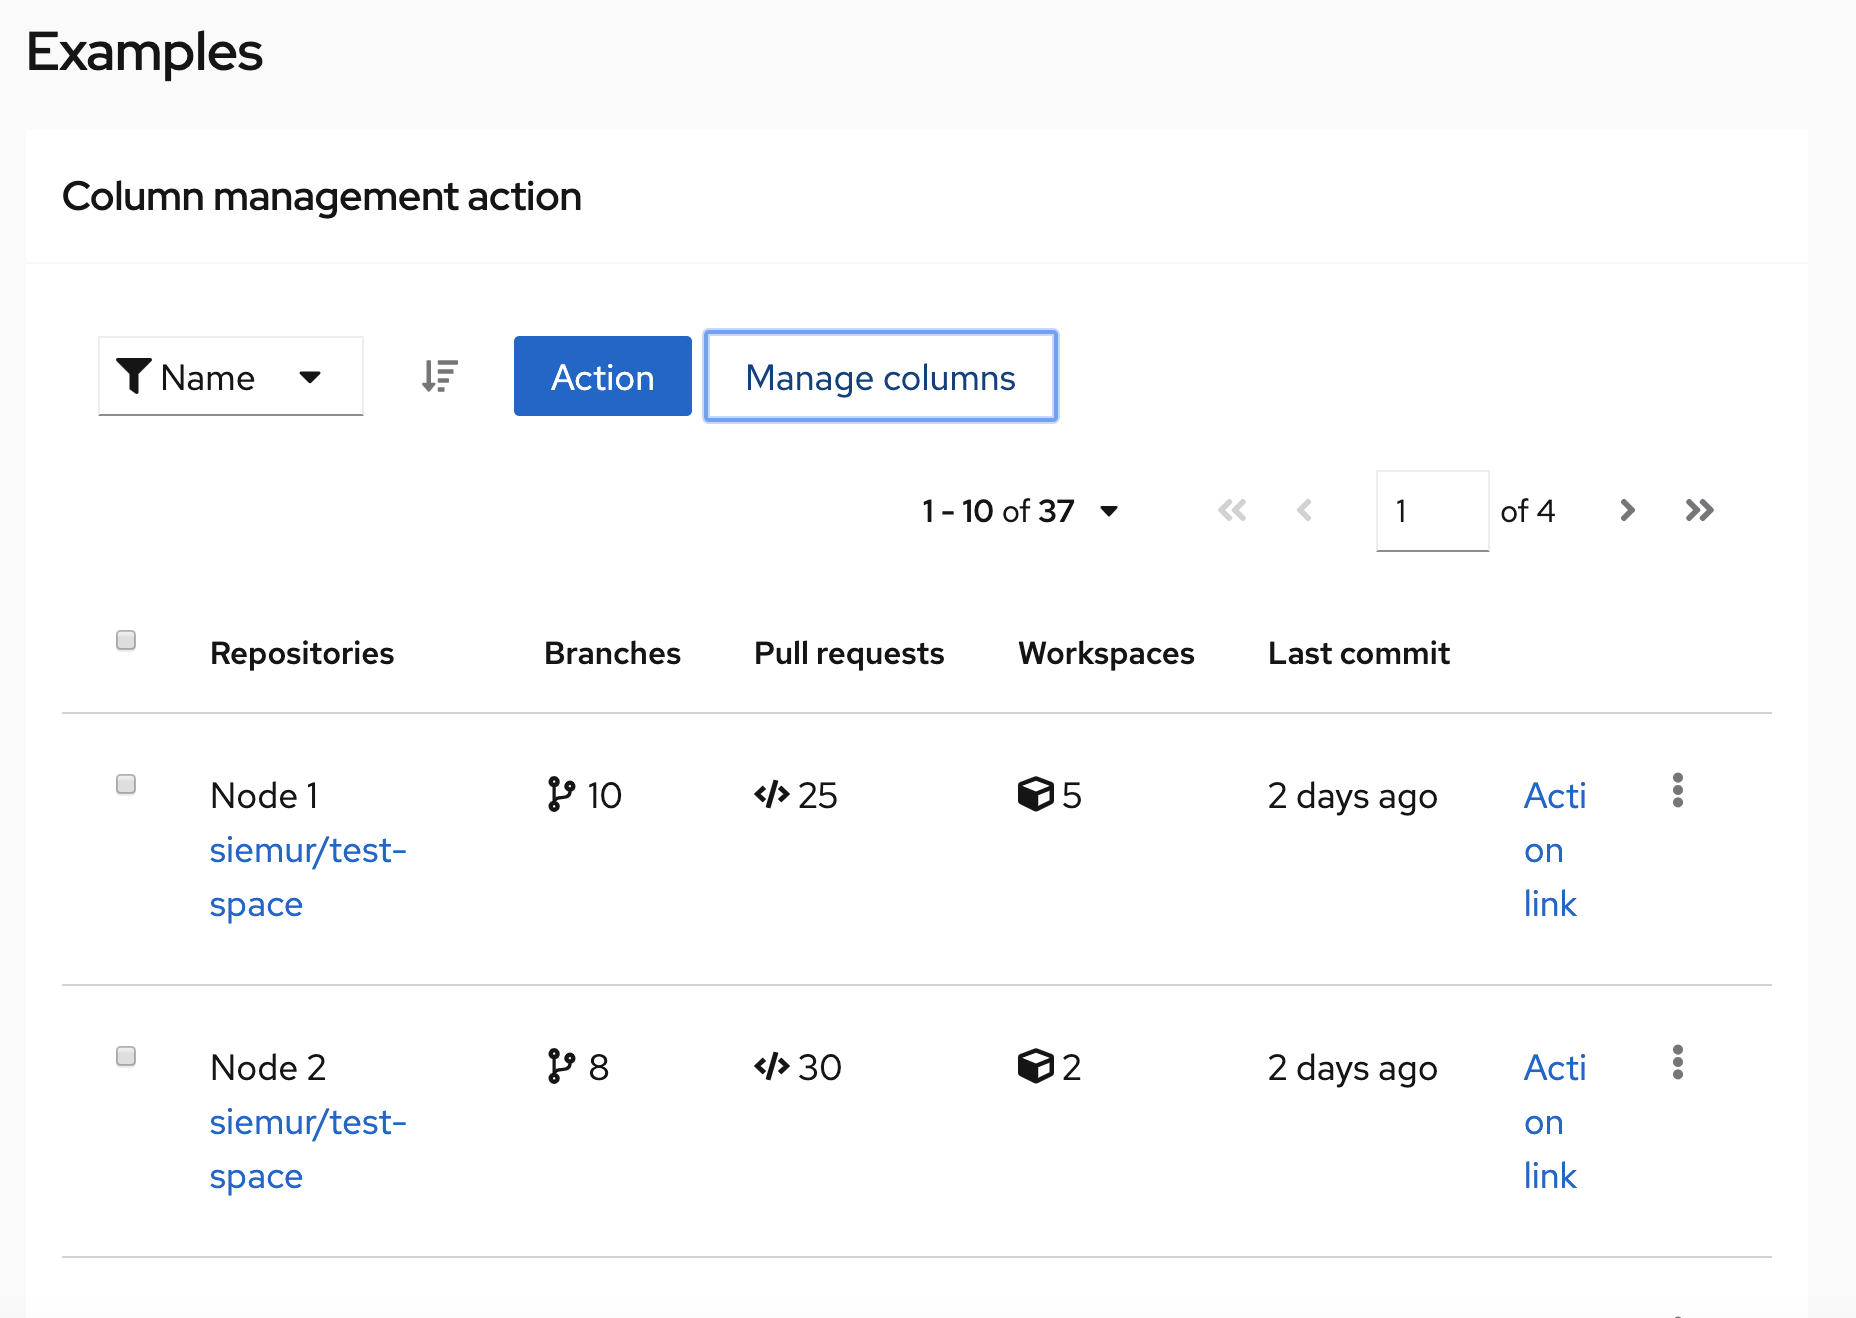Click the workspace cube icon for Node 1
Image resolution: width=1856 pixels, height=1318 pixels.
(x=1036, y=795)
